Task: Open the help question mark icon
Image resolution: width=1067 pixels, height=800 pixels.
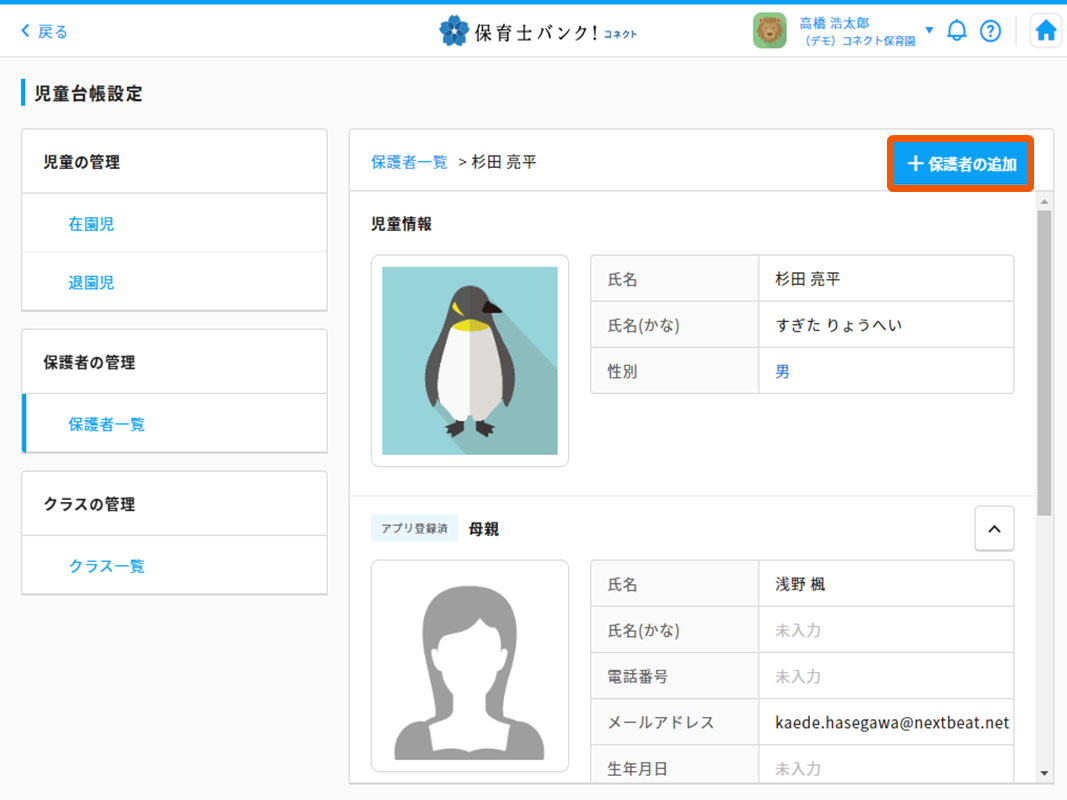Action: pos(990,31)
